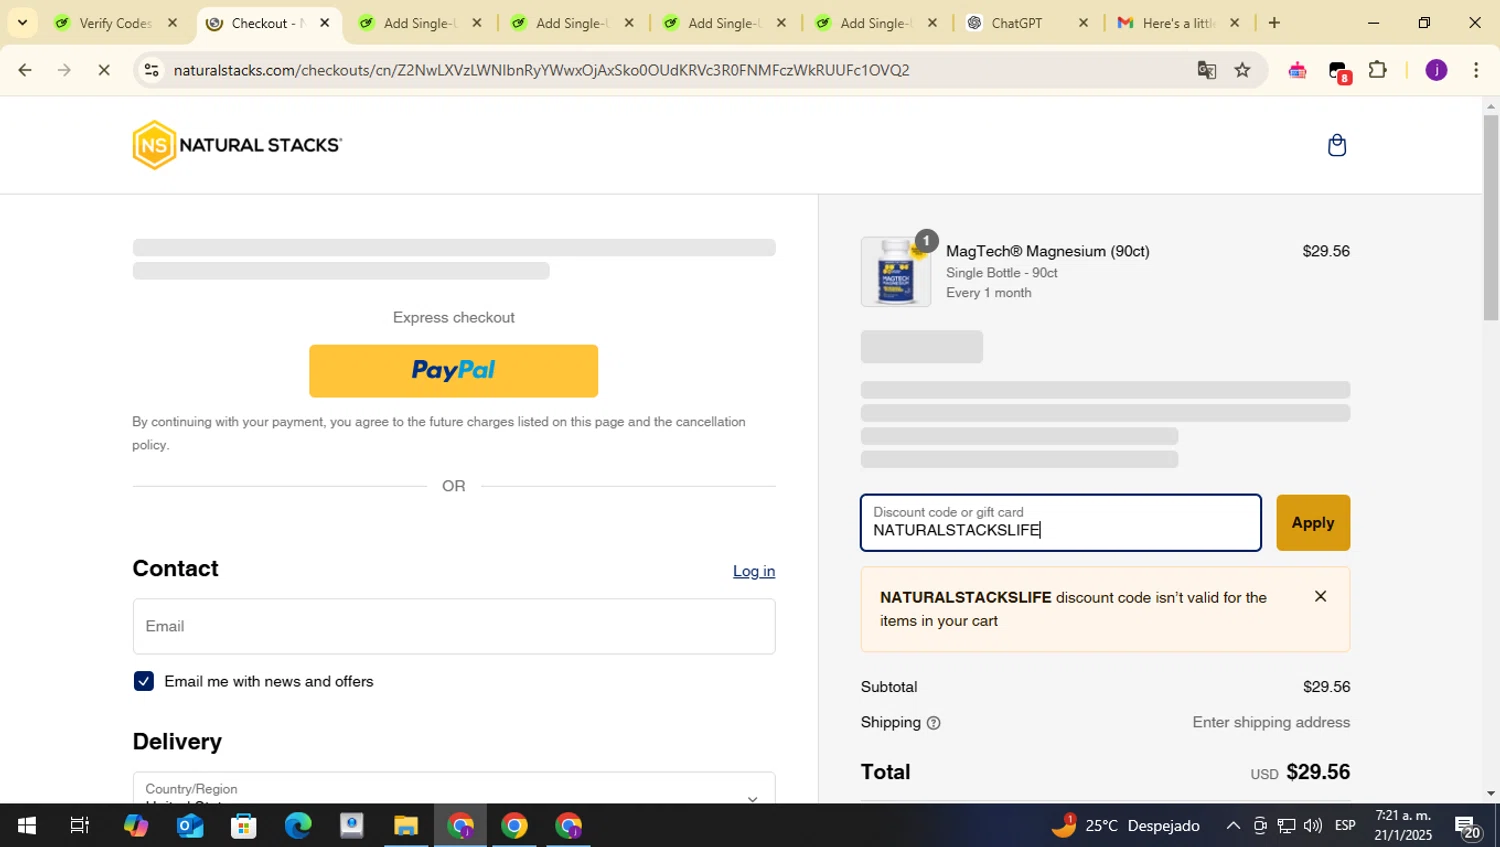Close the Verify Codes tab
This screenshot has height=847, width=1500.
172,23
